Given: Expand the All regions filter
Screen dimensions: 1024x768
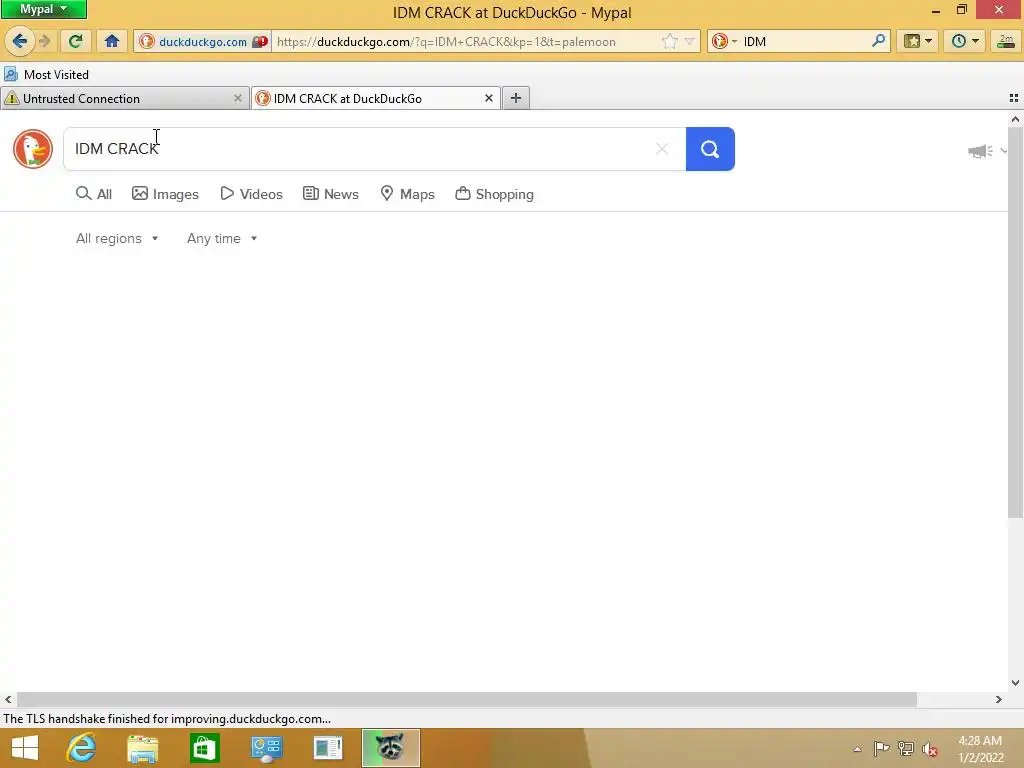Looking at the screenshot, I should click(117, 238).
